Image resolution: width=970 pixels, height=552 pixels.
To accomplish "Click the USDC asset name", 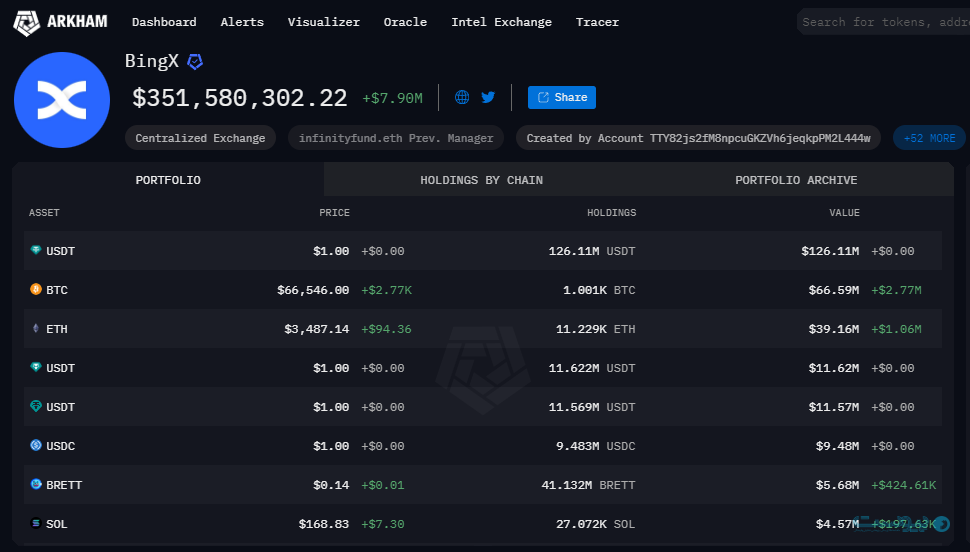I will 61,446.
